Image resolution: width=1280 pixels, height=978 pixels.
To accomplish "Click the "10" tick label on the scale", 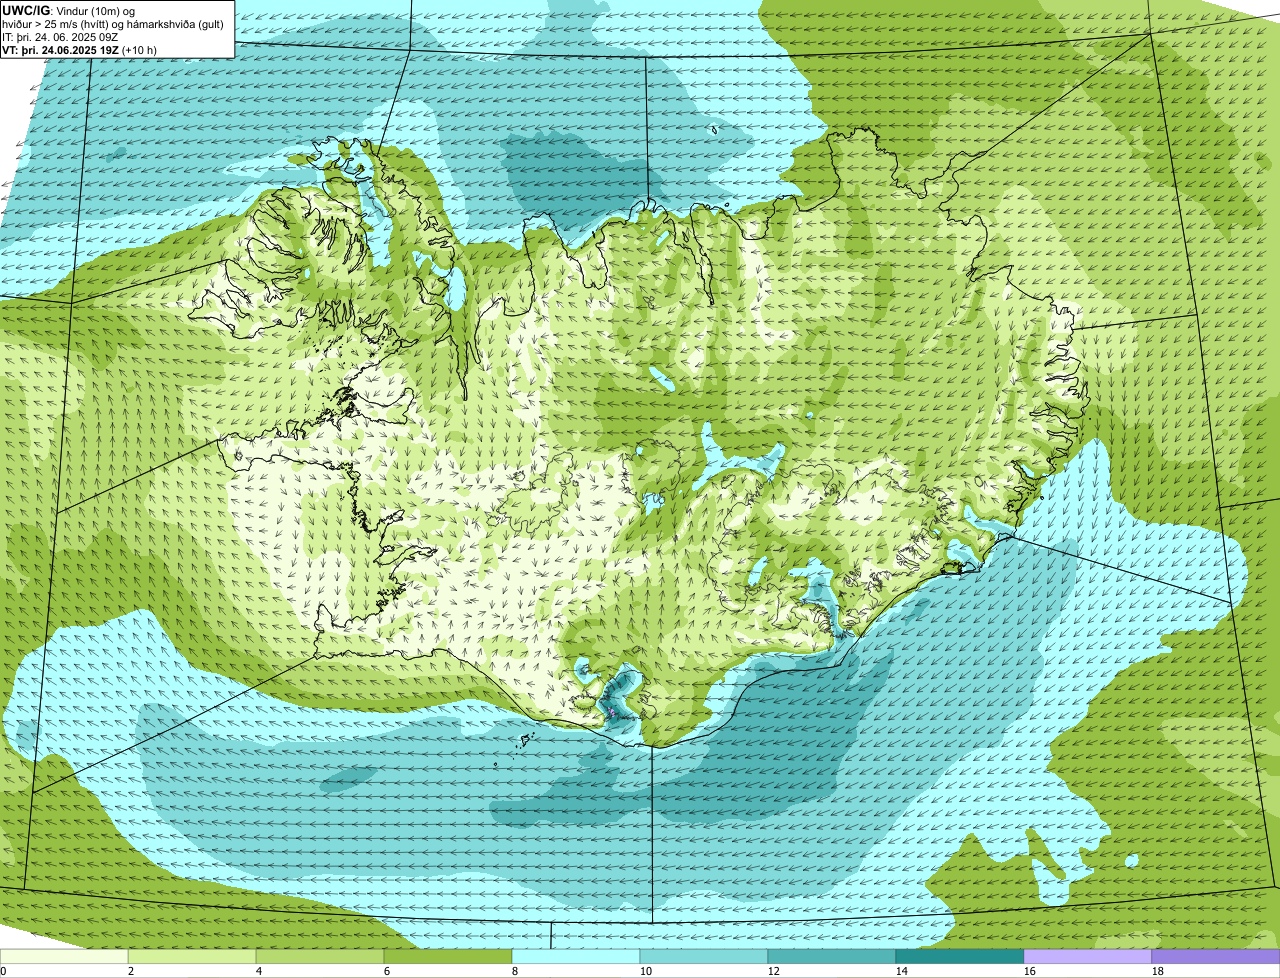I will [646, 971].
